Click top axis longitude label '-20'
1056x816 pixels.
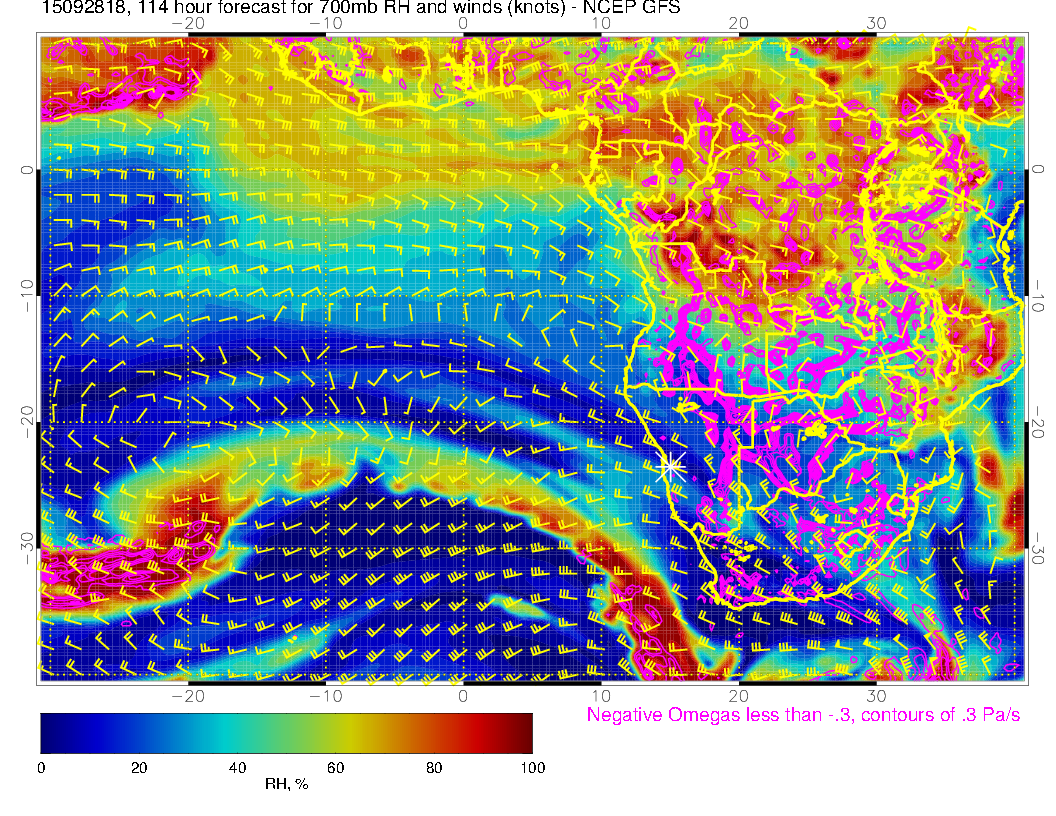(x=188, y=24)
